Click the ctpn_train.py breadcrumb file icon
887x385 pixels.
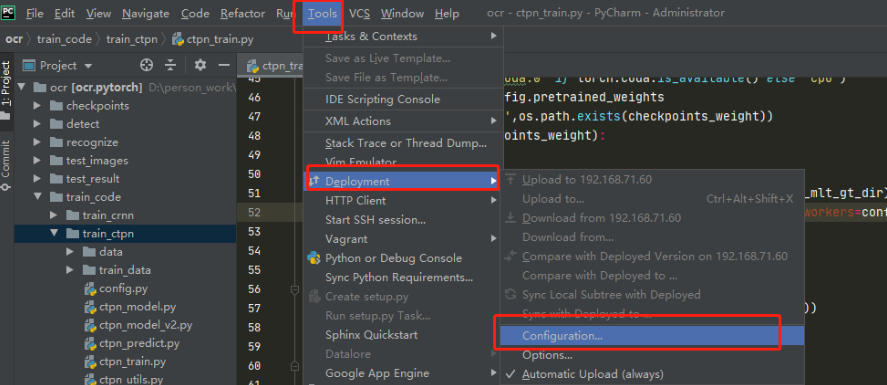(x=178, y=40)
